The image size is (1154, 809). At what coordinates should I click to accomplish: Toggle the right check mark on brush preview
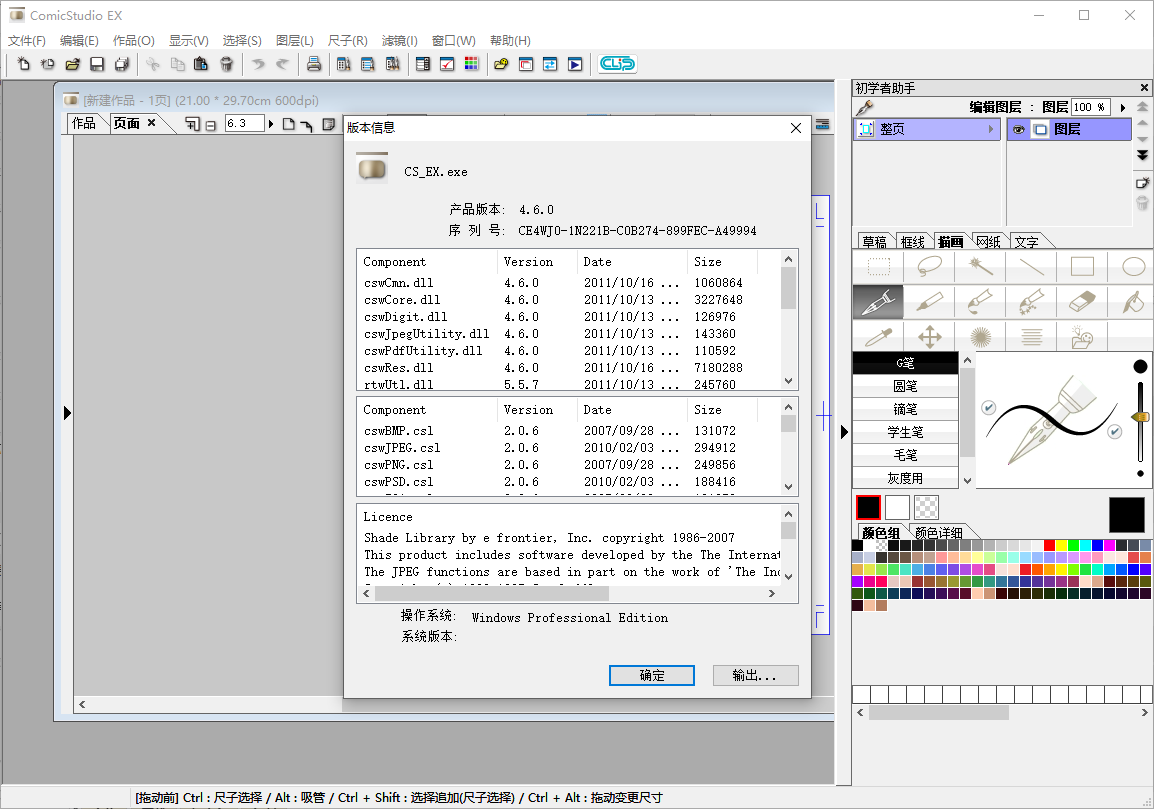pos(1115,431)
